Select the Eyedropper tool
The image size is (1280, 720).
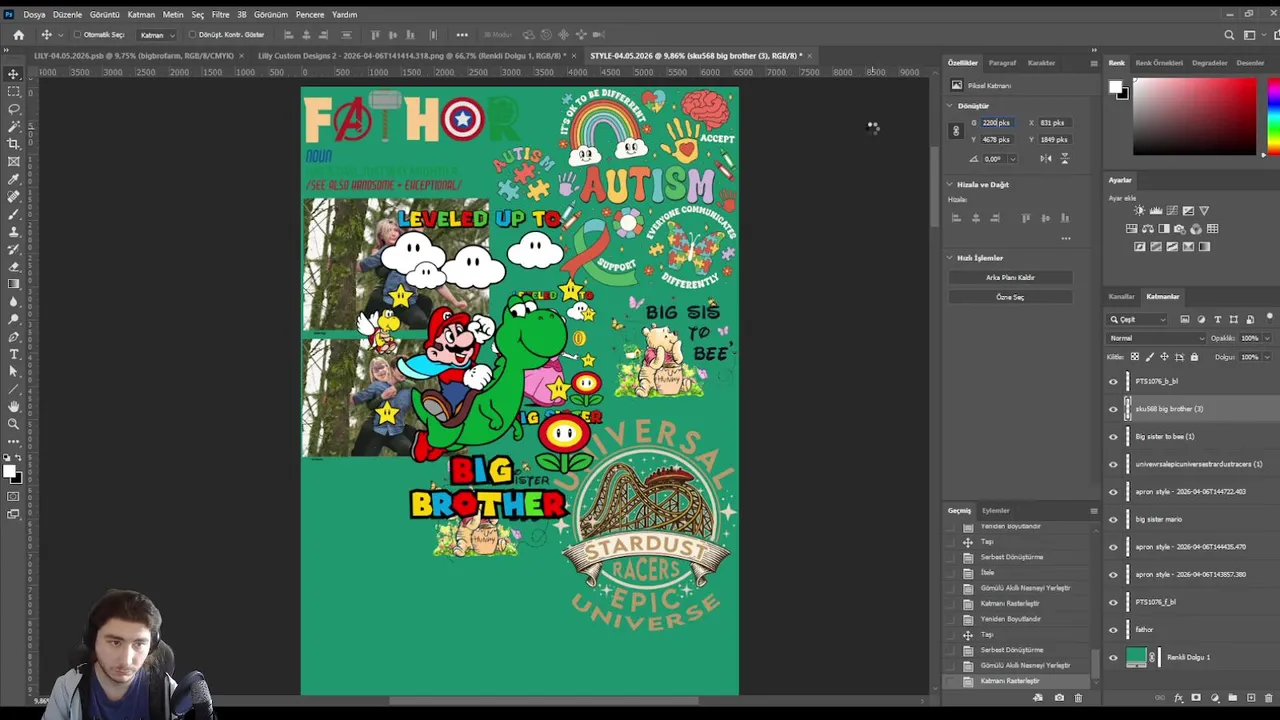[14, 179]
